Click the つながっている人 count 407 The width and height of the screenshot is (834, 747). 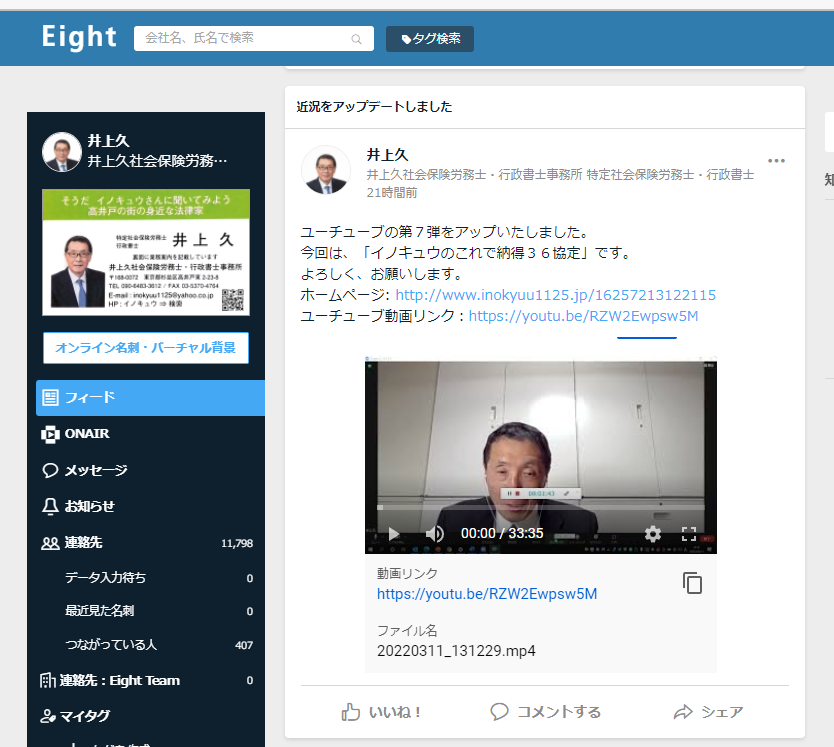pos(244,645)
